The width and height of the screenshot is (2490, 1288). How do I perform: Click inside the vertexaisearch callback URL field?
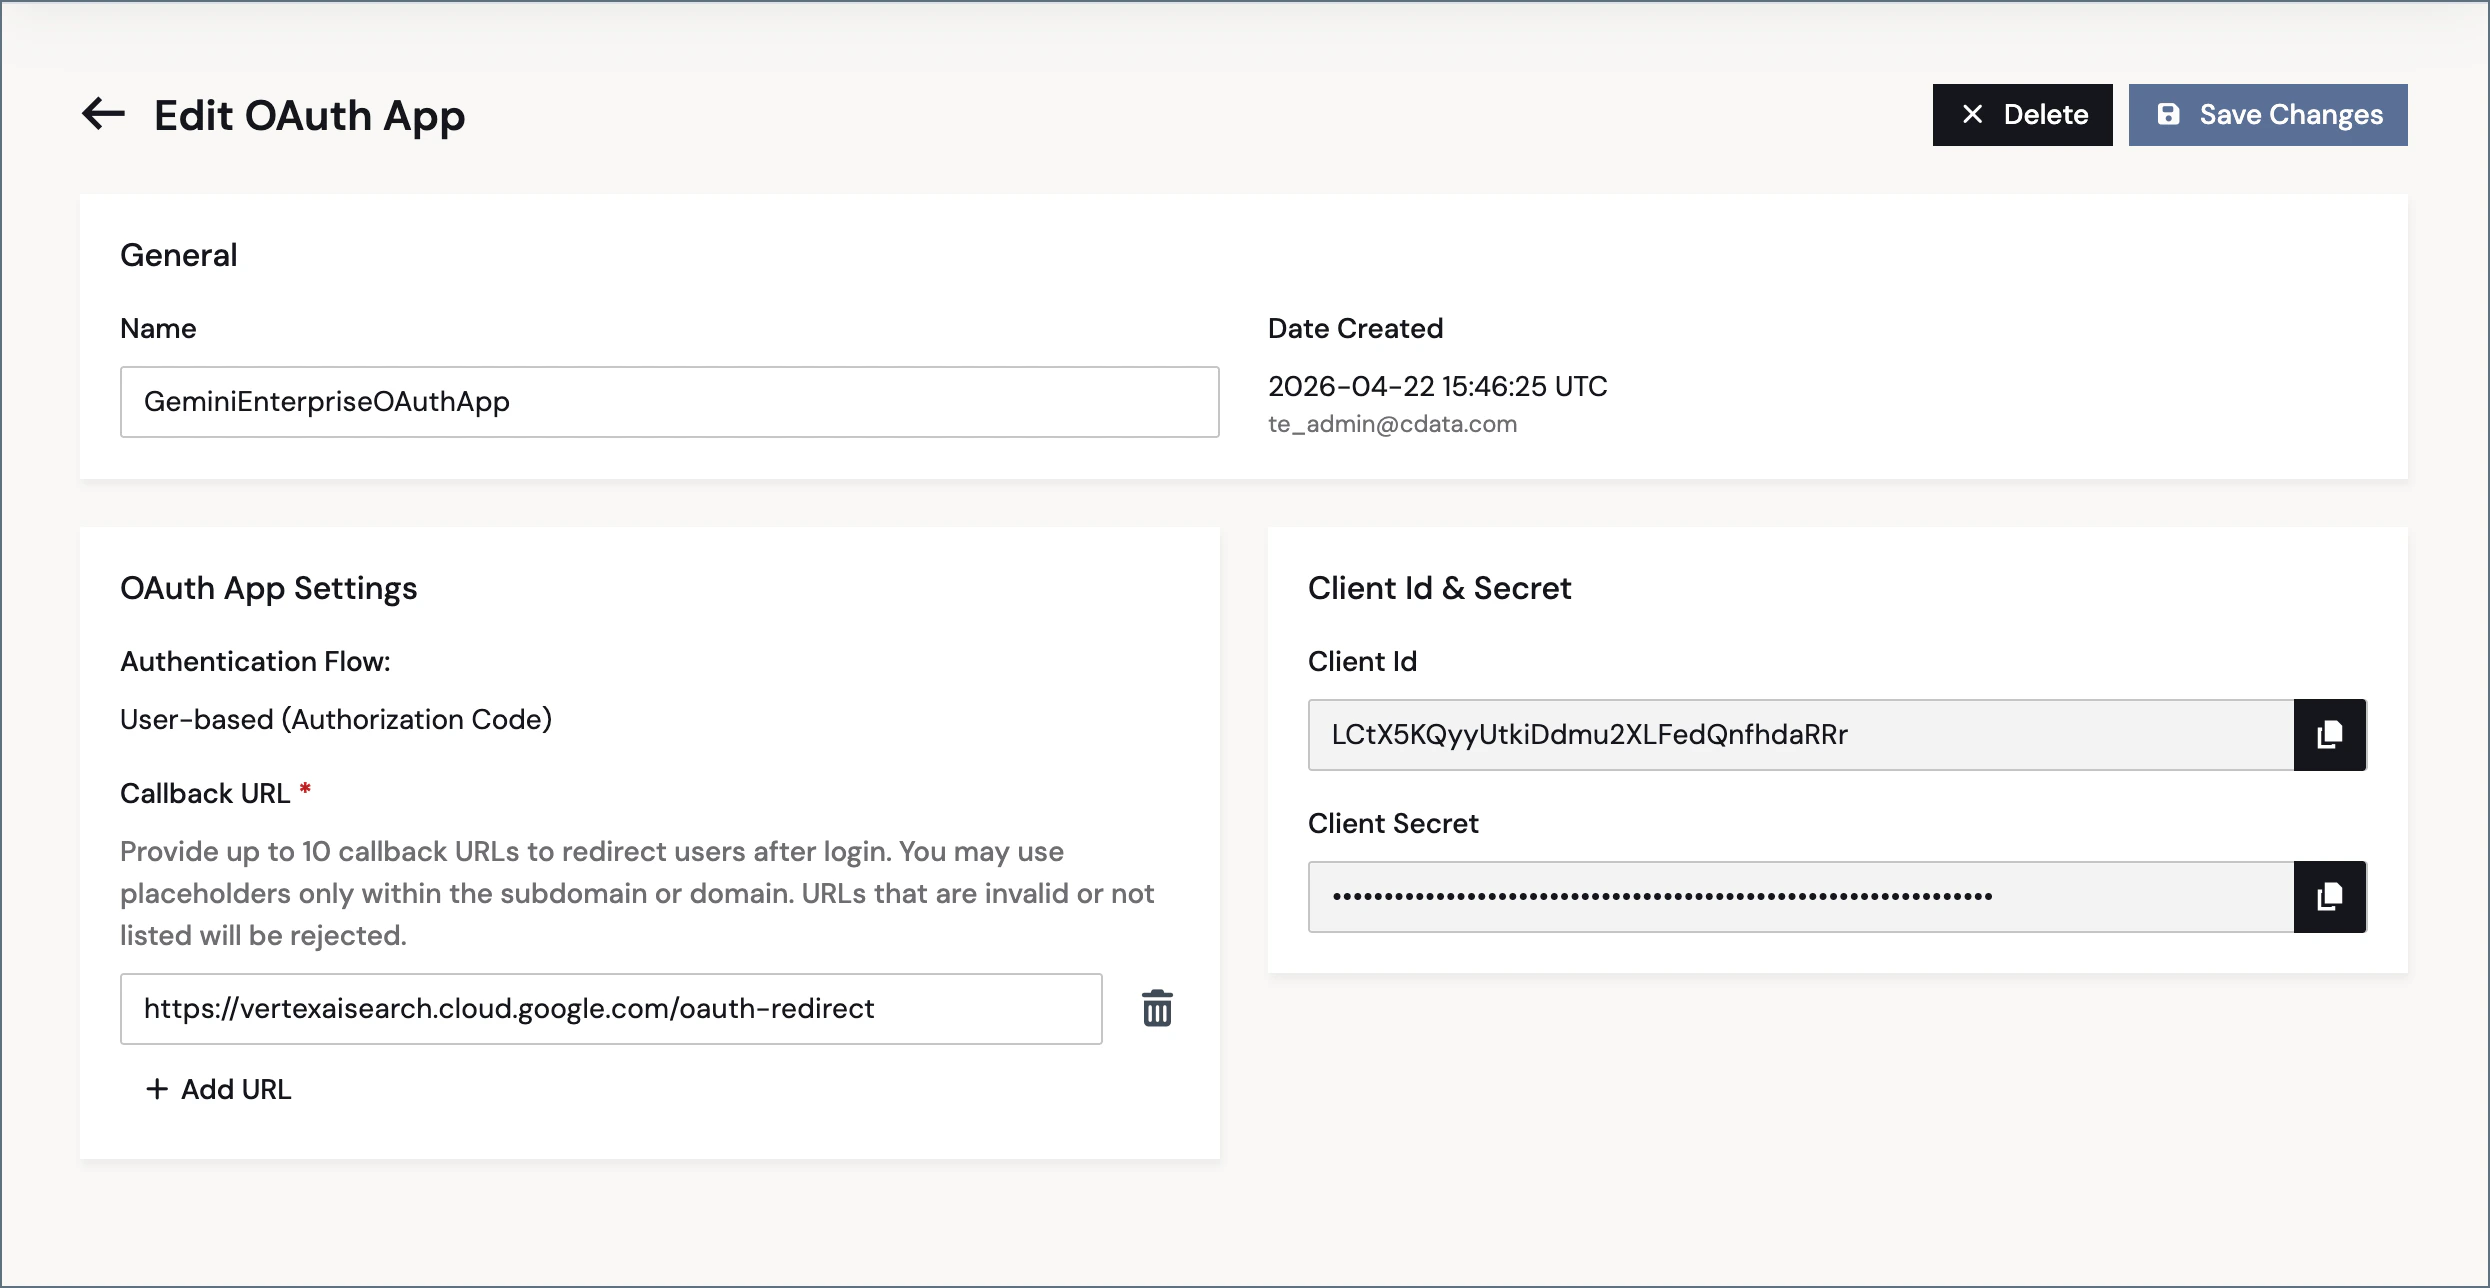click(610, 1008)
